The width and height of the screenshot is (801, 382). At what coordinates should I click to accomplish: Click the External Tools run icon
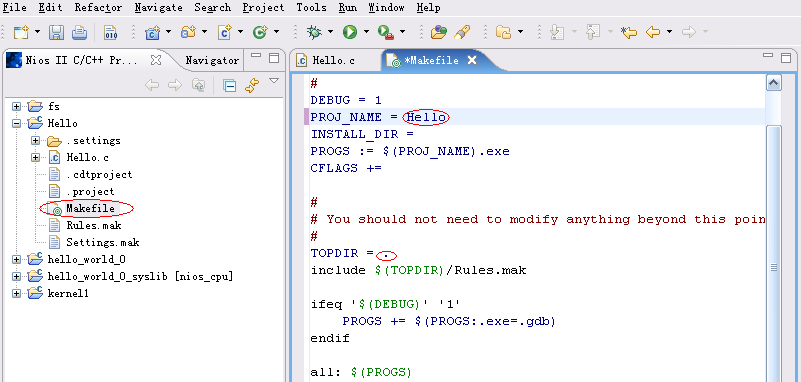pyautogui.click(x=386, y=32)
